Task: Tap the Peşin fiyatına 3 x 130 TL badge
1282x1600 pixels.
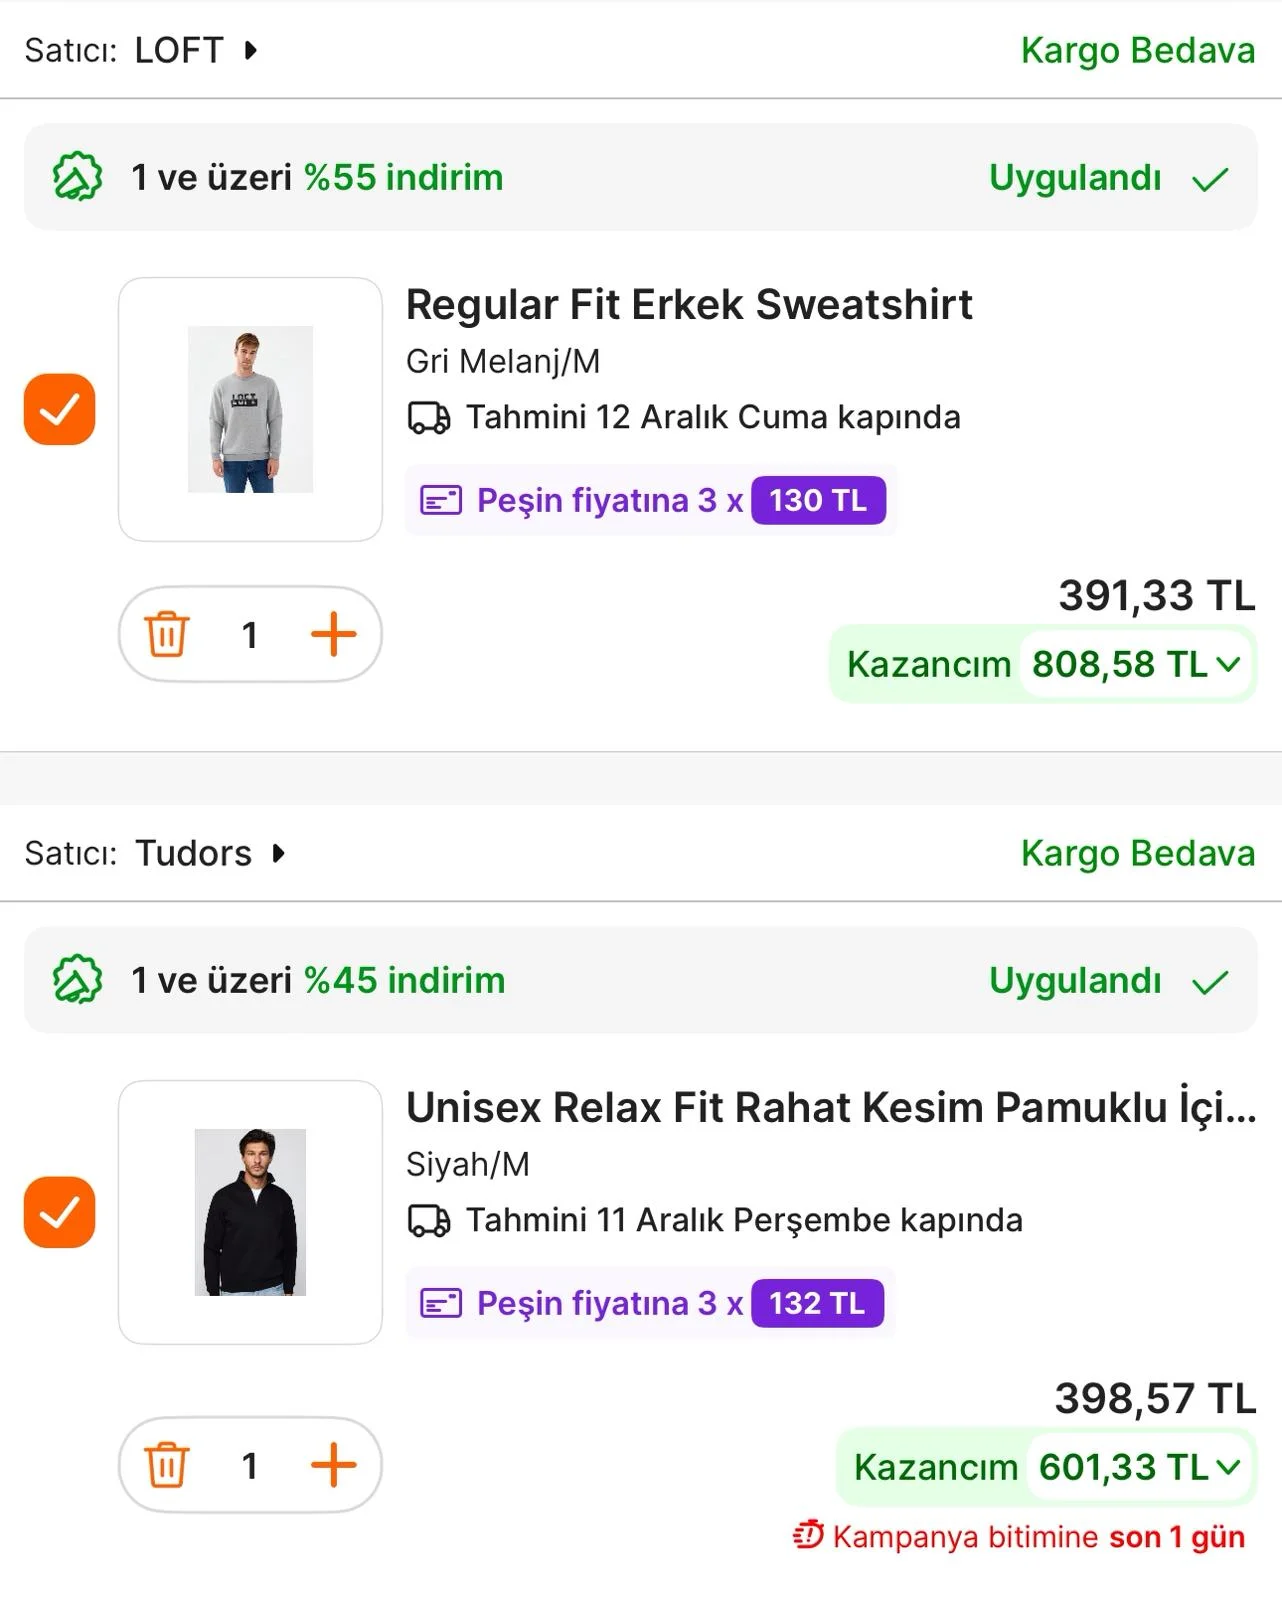Action: point(650,500)
